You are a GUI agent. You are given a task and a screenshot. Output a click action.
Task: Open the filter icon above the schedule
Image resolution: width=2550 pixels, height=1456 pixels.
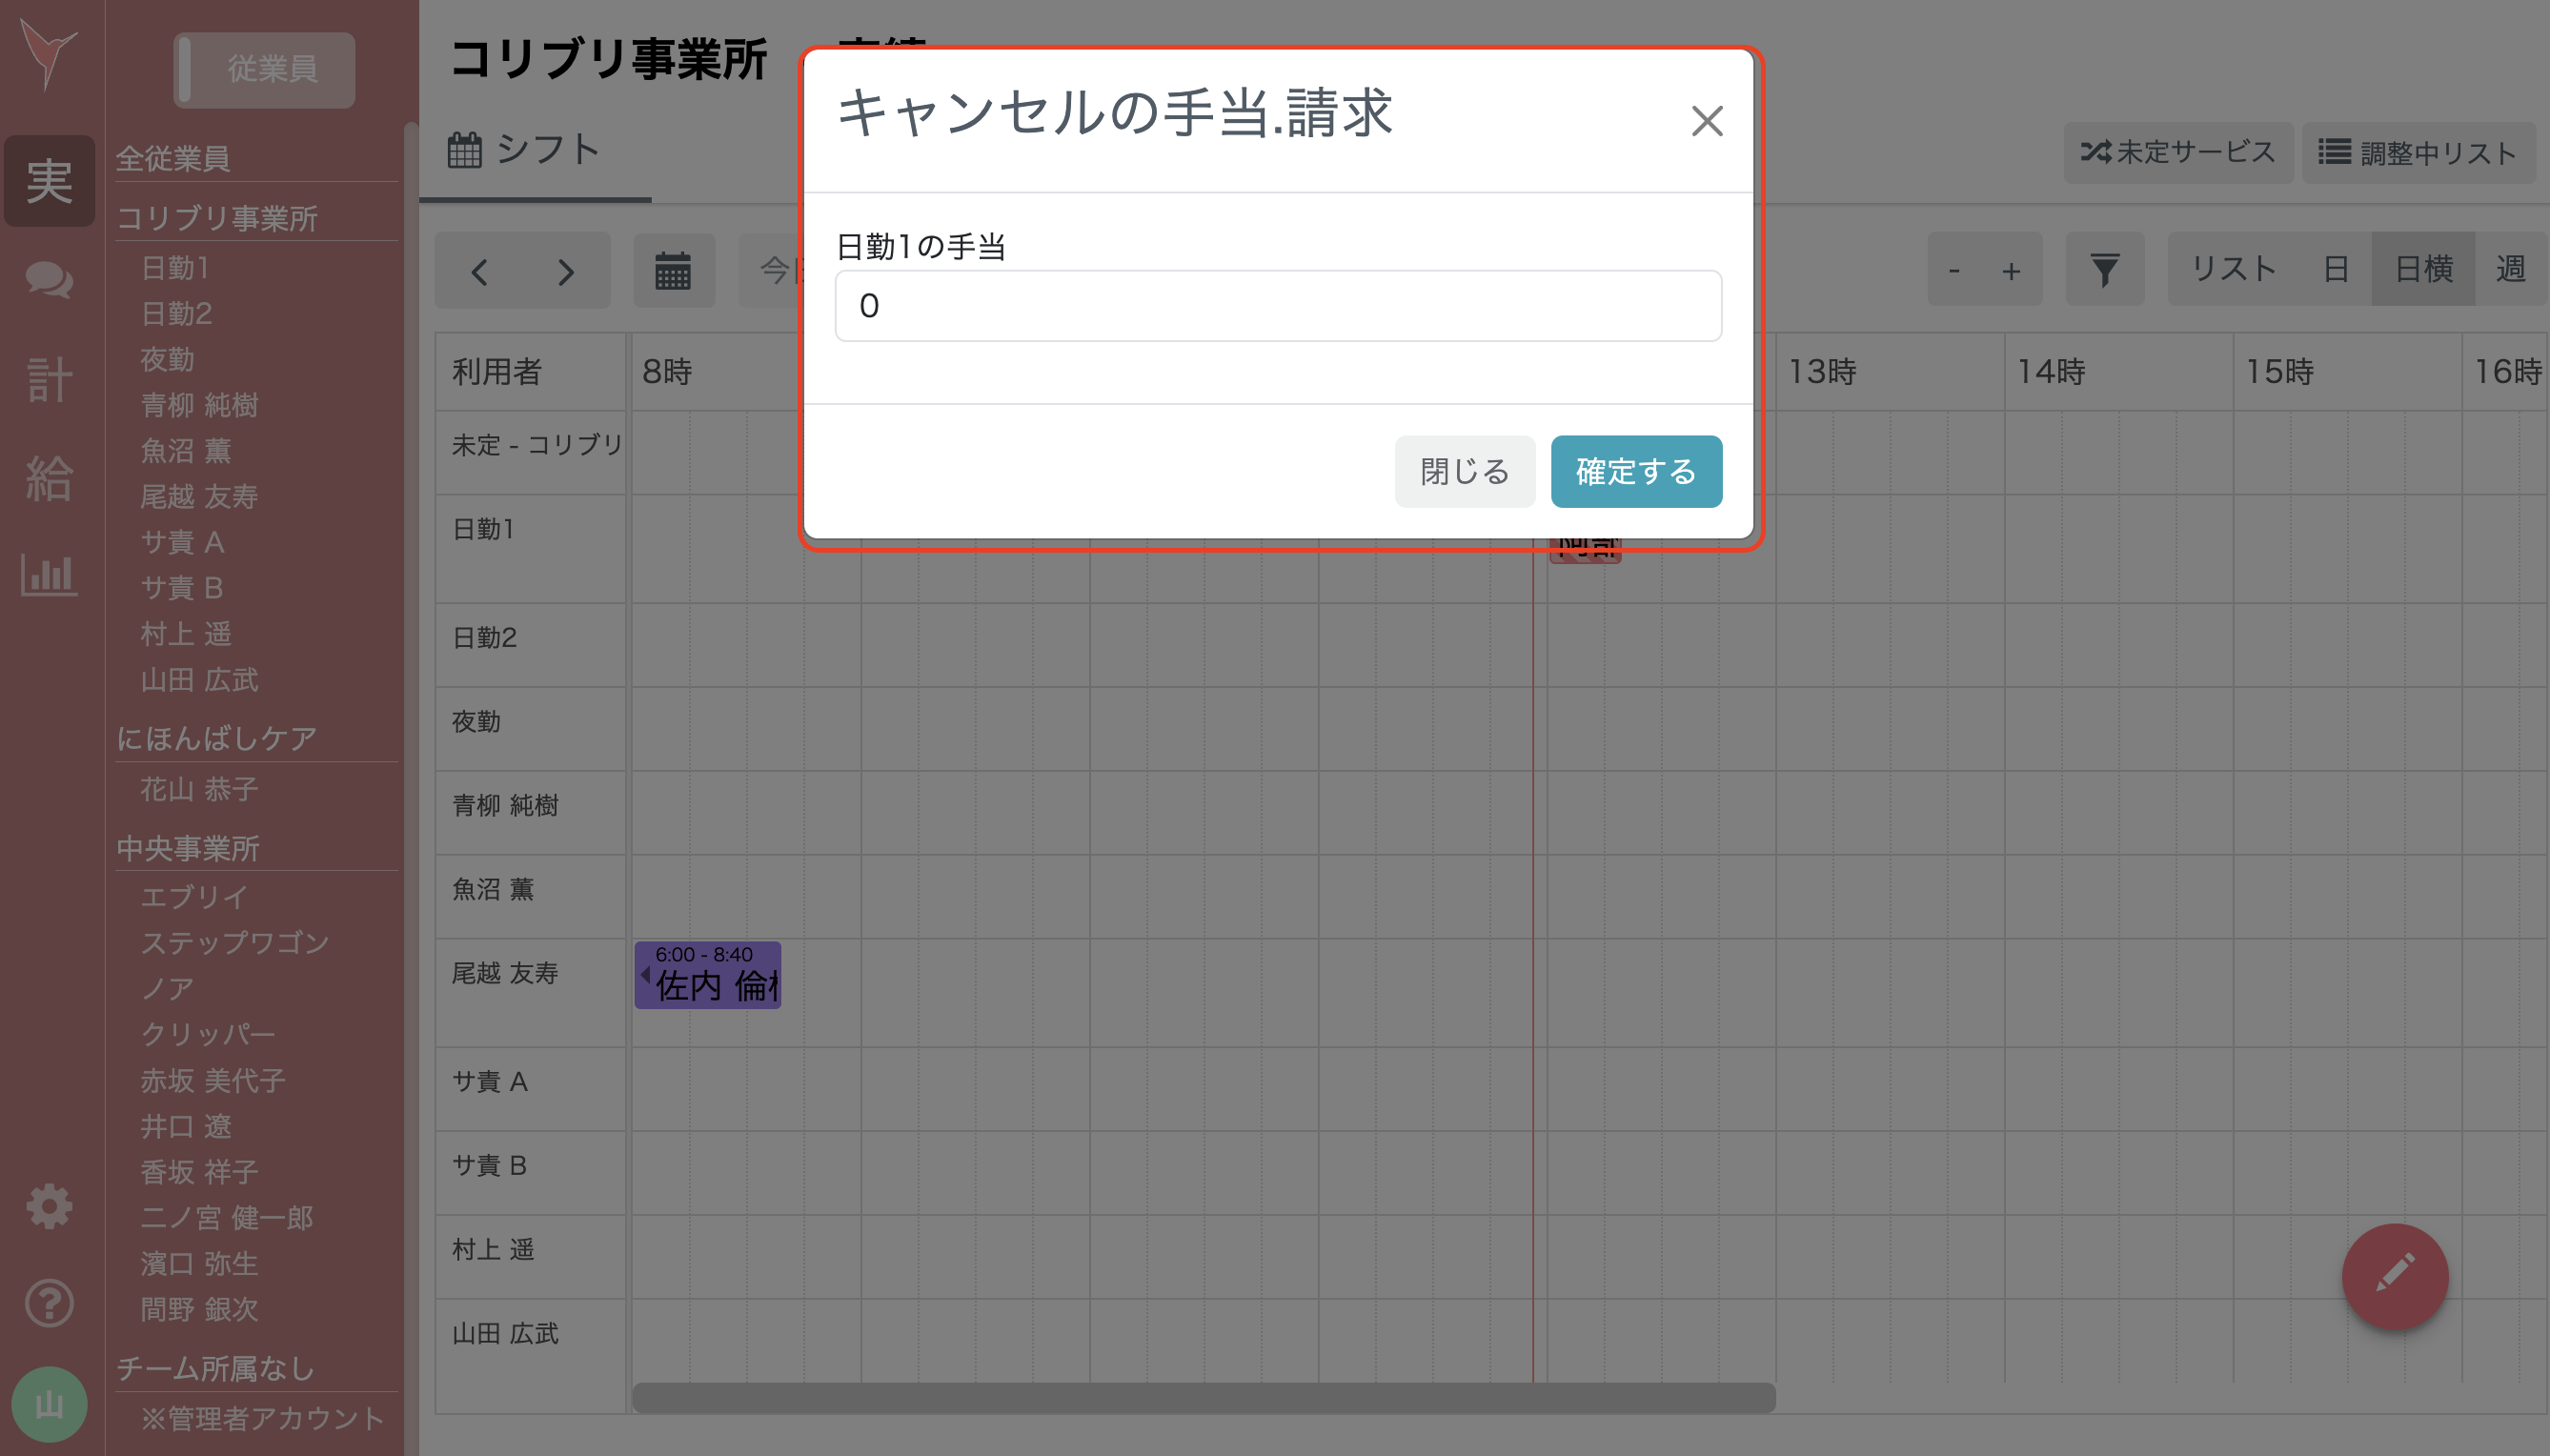point(2104,269)
